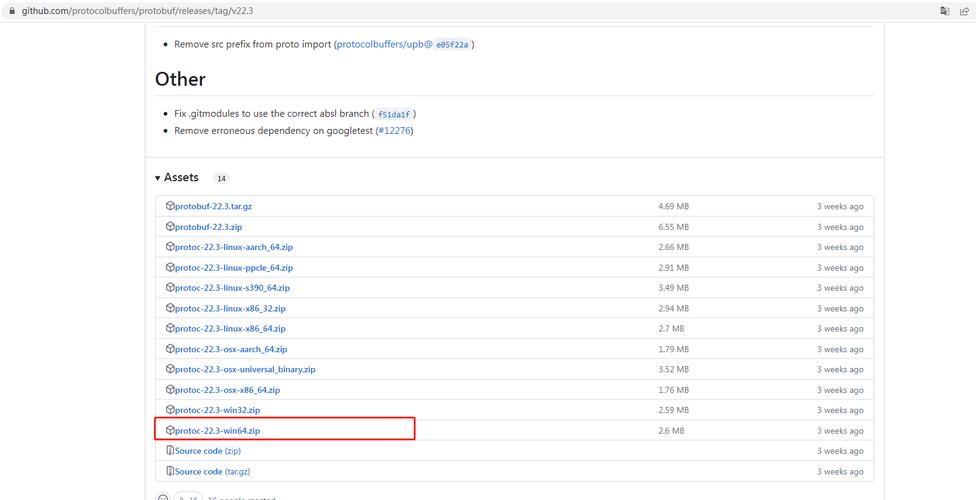Screen dimensions: 976x500
Task: Click the archive icon beside Source code (tar.gz)
Action: (170, 471)
